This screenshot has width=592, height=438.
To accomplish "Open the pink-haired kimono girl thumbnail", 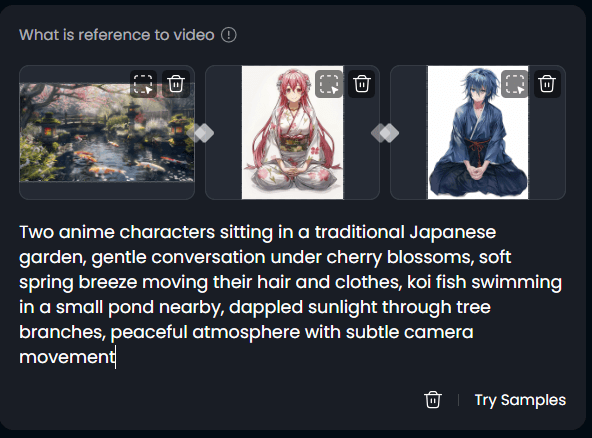I will coord(293,132).
